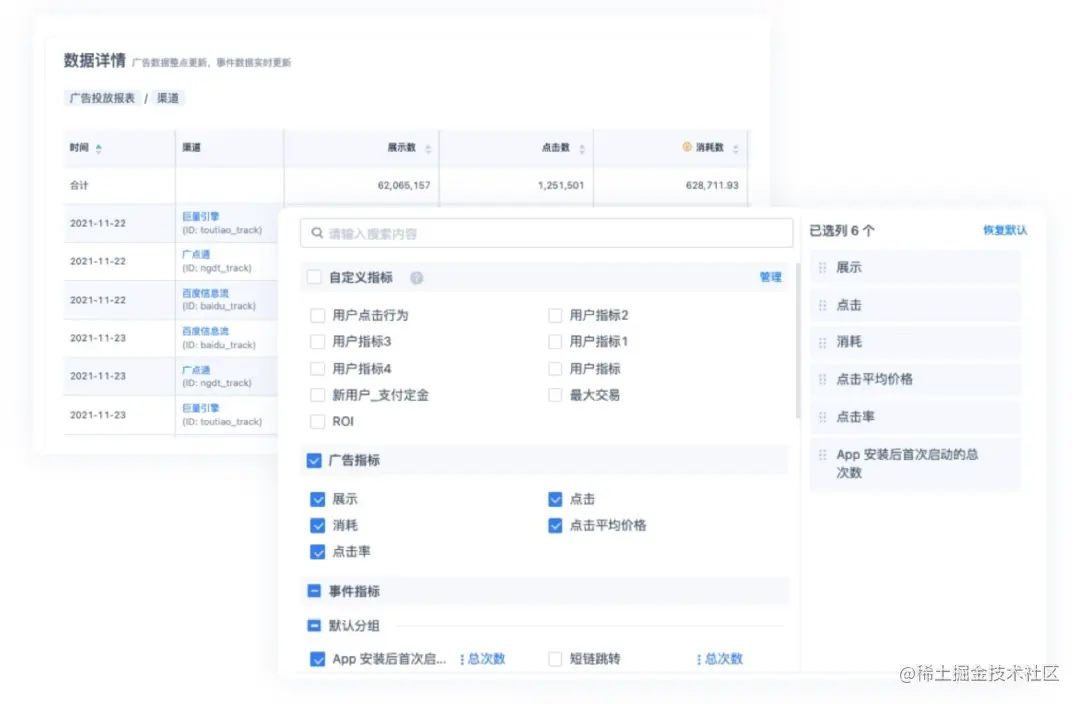Check the 新用户_支付定金 option
This screenshot has width=1080, height=704.
(318, 395)
